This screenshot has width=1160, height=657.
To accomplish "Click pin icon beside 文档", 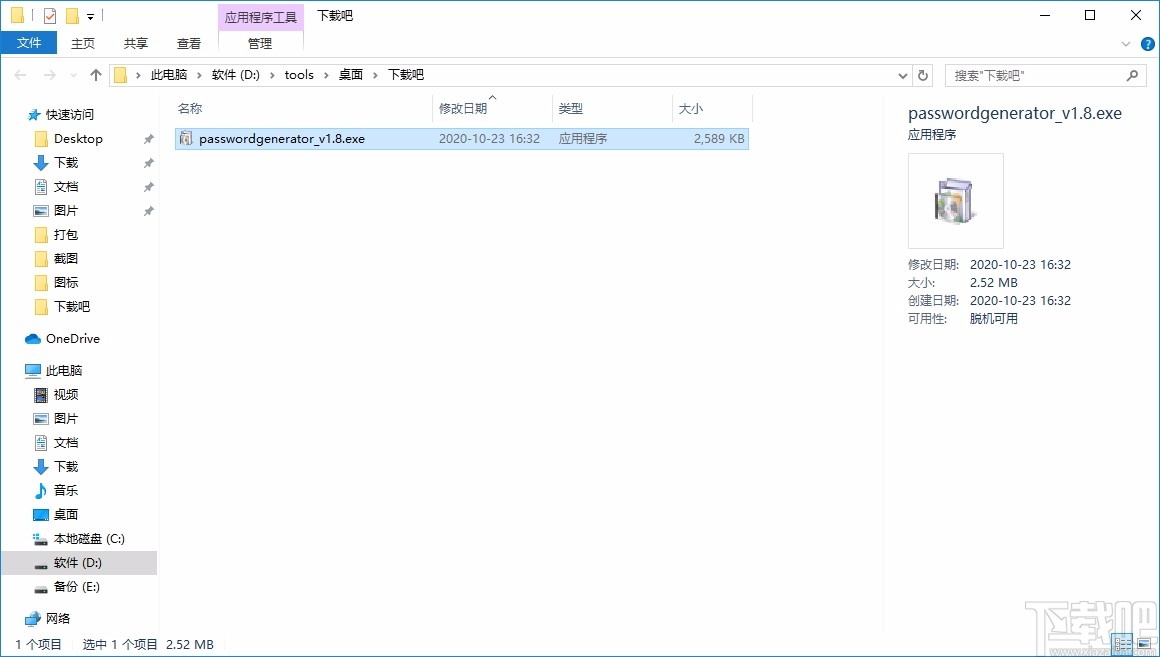I will (149, 187).
